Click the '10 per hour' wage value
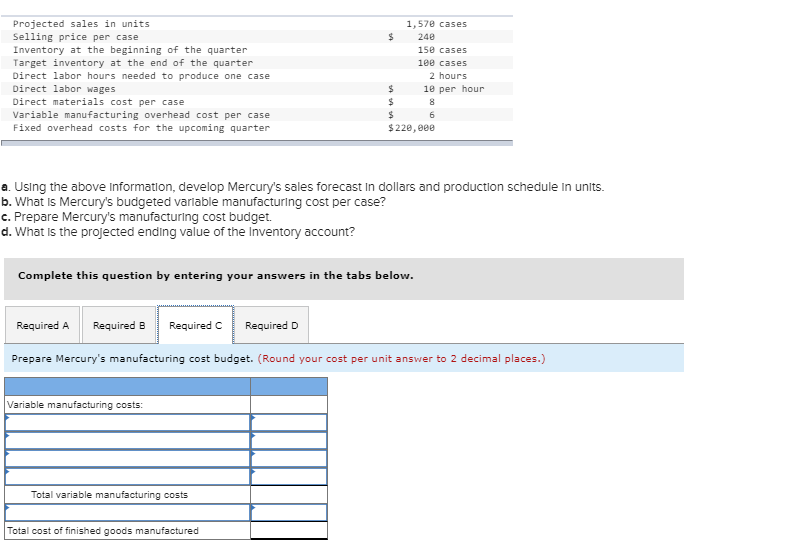Viewport: 785px width, 540px height. [454, 89]
